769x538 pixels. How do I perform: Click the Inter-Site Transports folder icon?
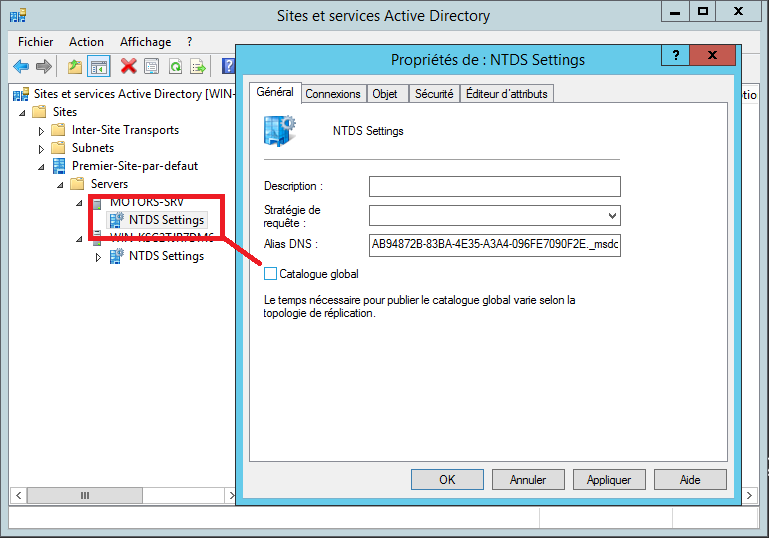click(x=58, y=130)
